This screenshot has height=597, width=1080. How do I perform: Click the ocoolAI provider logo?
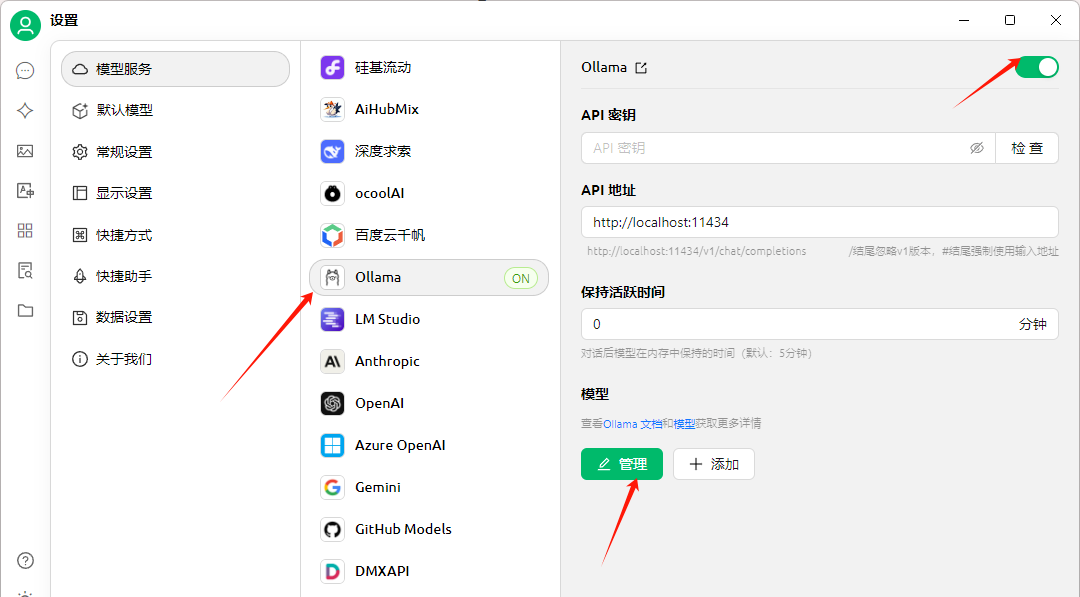click(333, 193)
